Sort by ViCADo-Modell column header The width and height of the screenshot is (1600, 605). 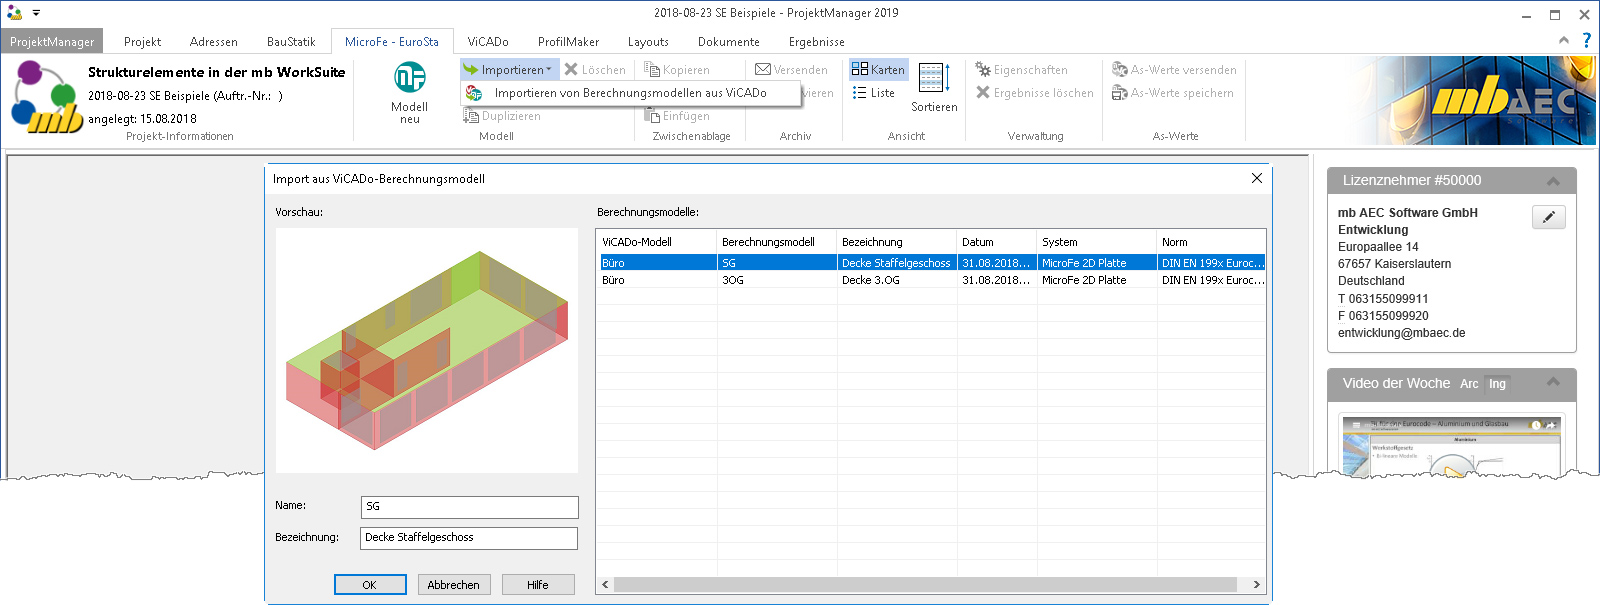[657, 242]
